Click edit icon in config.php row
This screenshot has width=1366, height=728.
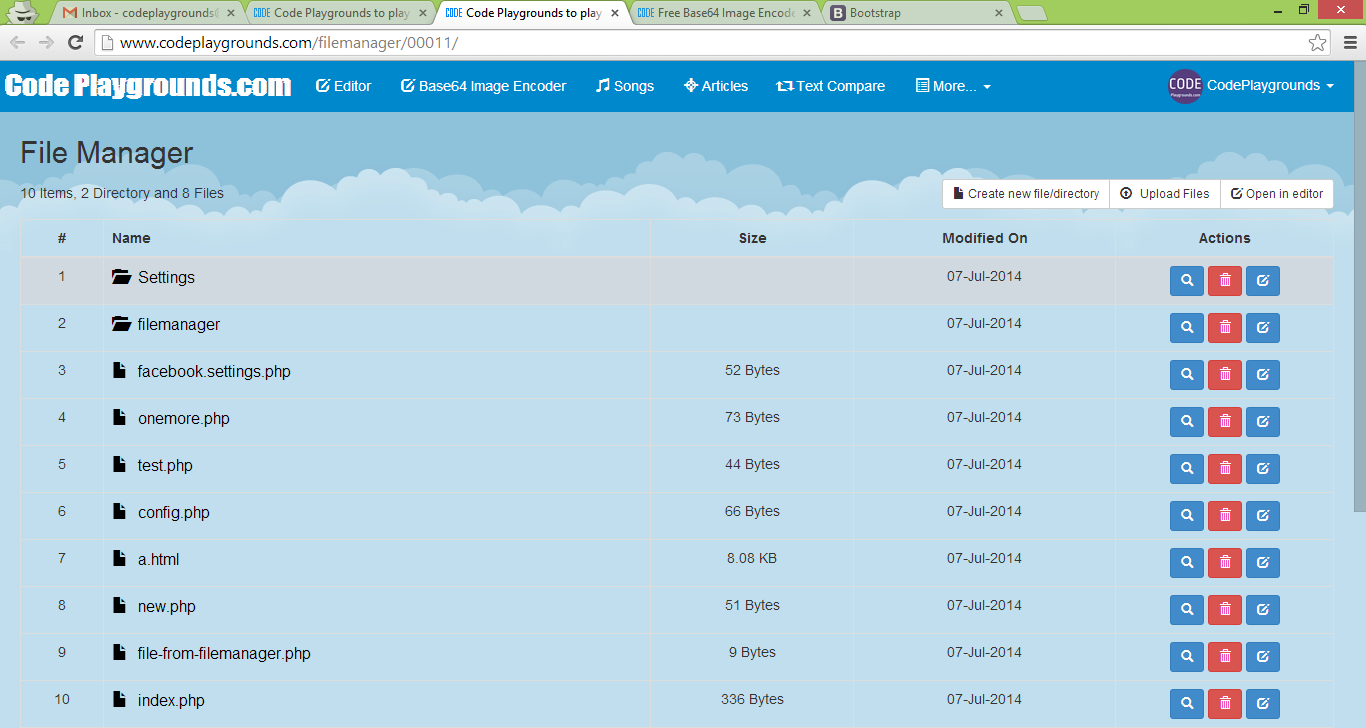coord(1262,516)
